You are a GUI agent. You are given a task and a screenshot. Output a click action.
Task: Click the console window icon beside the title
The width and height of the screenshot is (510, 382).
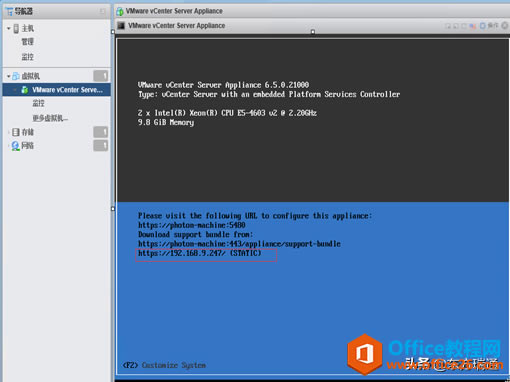(x=121, y=26)
